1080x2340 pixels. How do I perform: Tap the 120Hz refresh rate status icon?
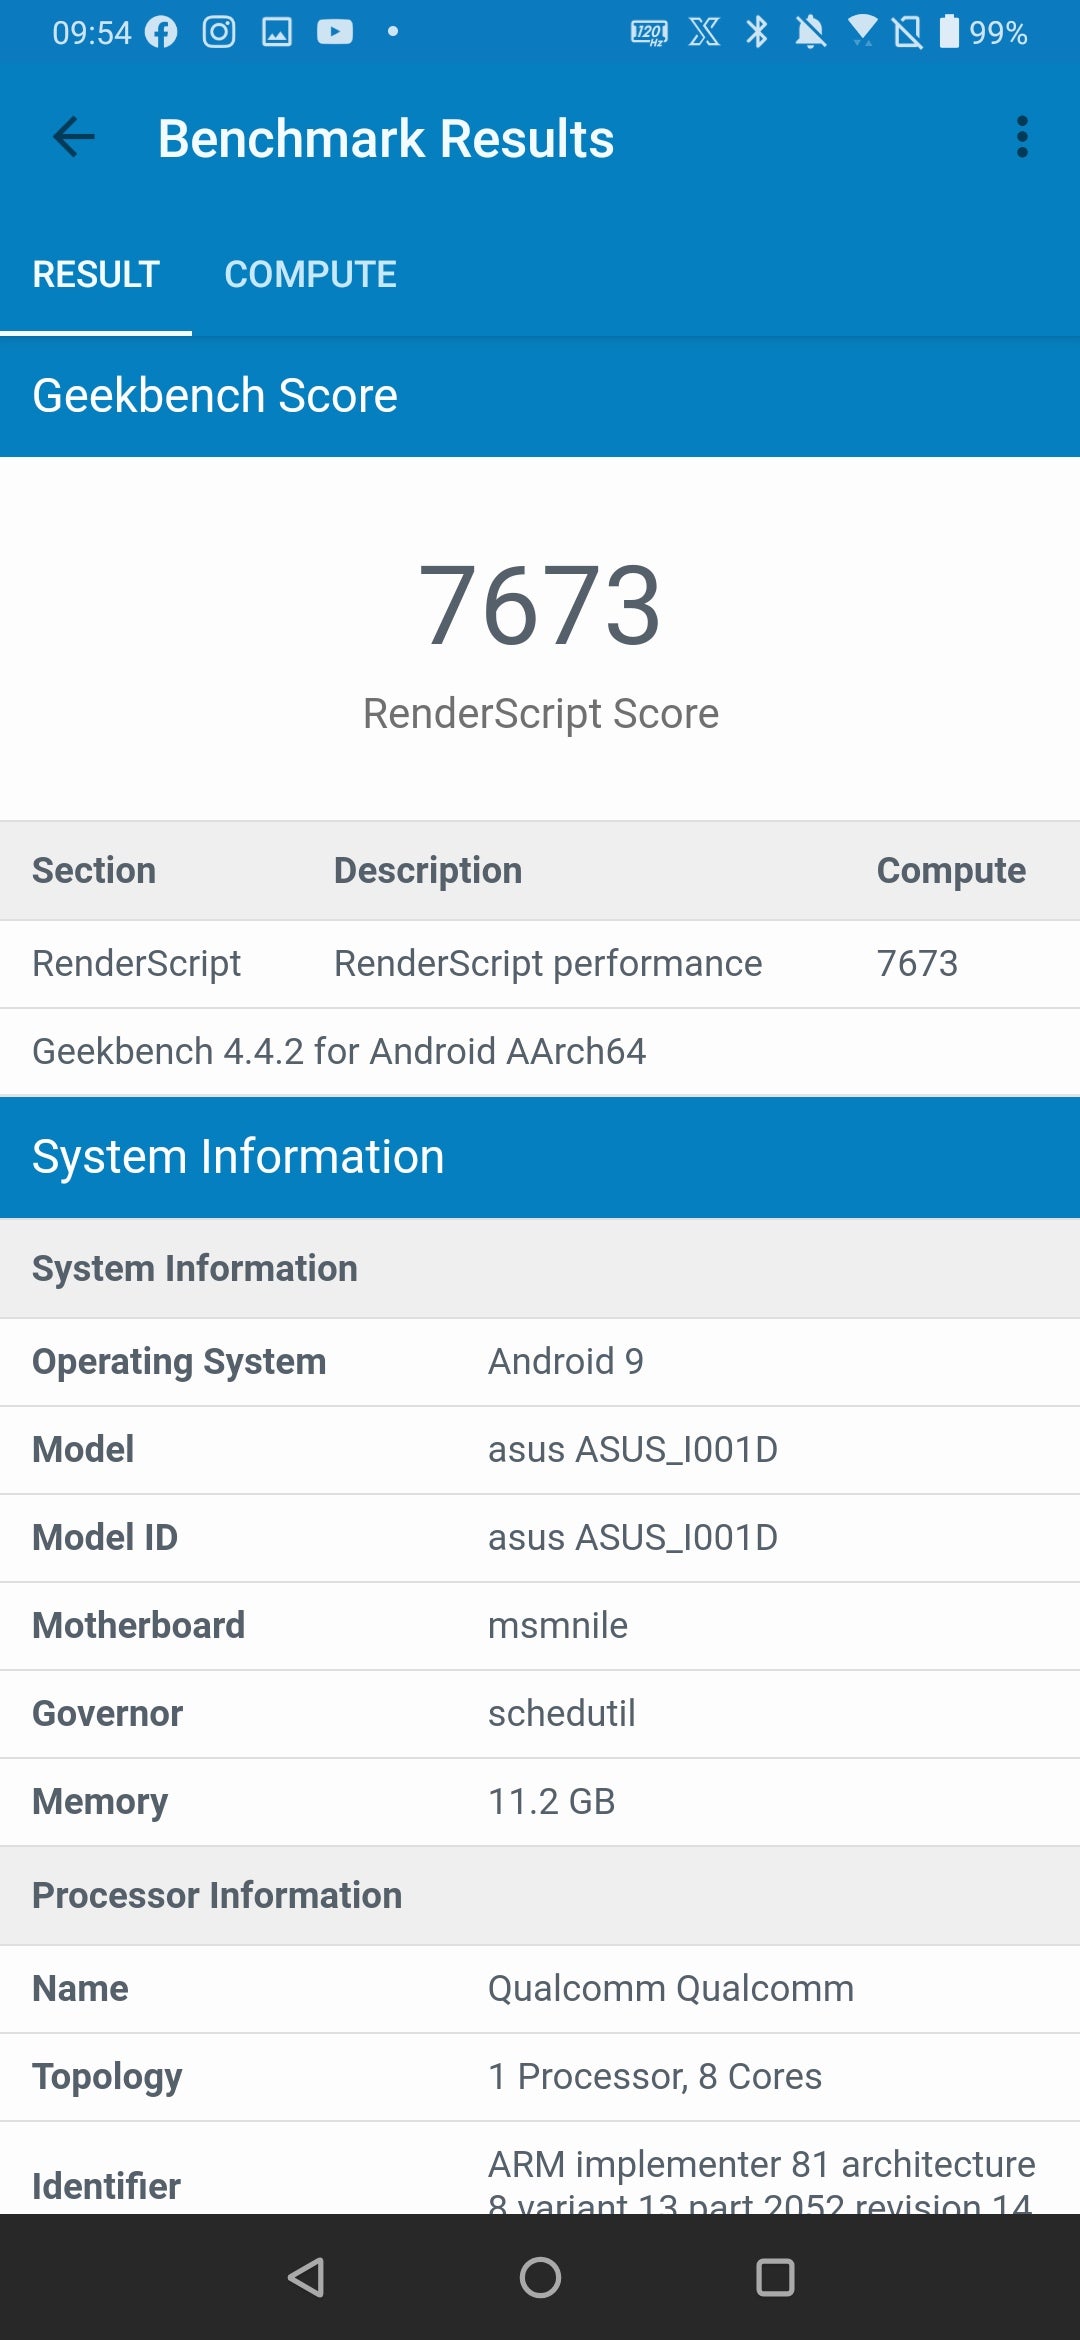point(649,33)
